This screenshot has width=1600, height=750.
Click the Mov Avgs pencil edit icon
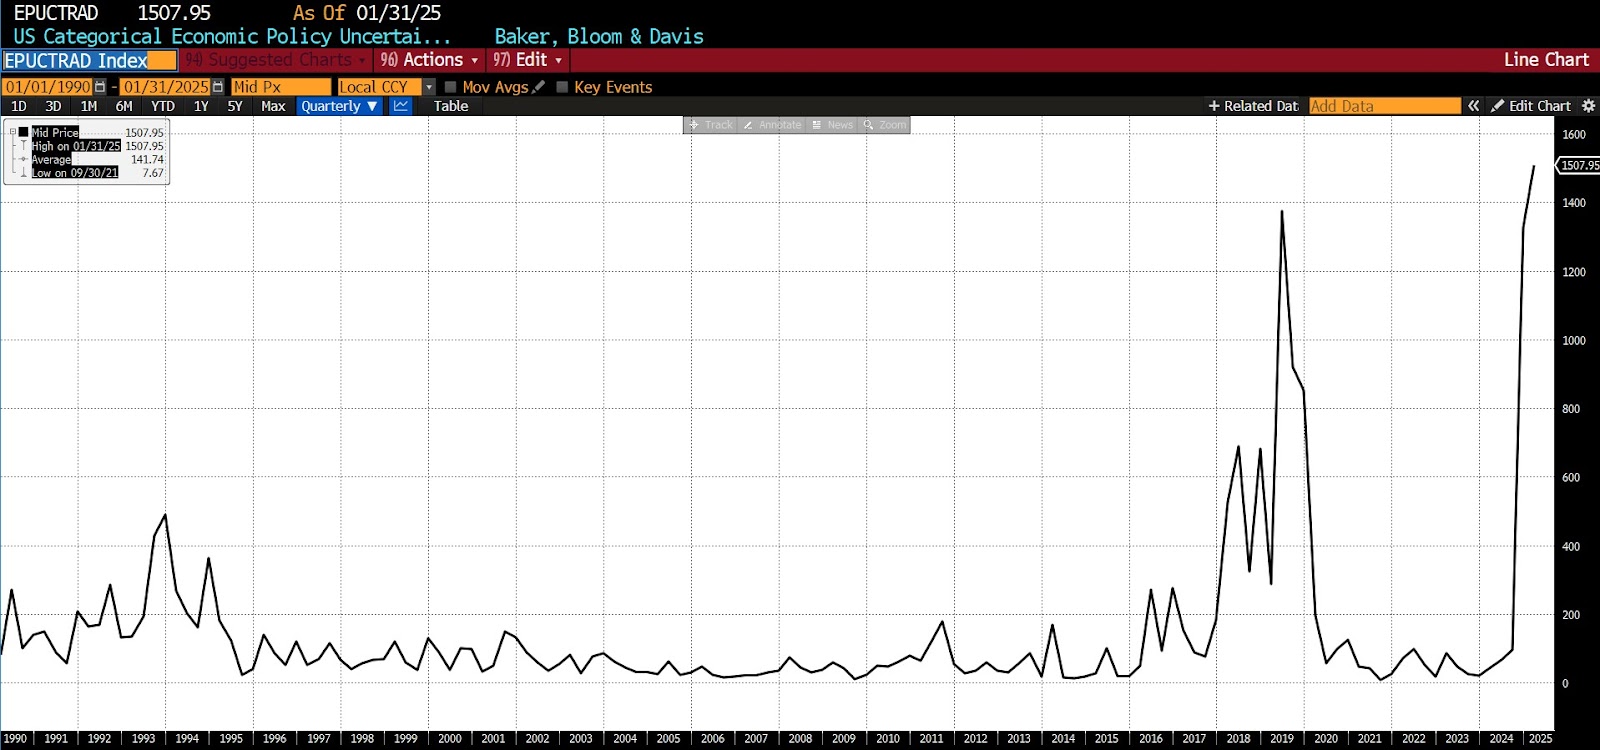click(x=539, y=87)
